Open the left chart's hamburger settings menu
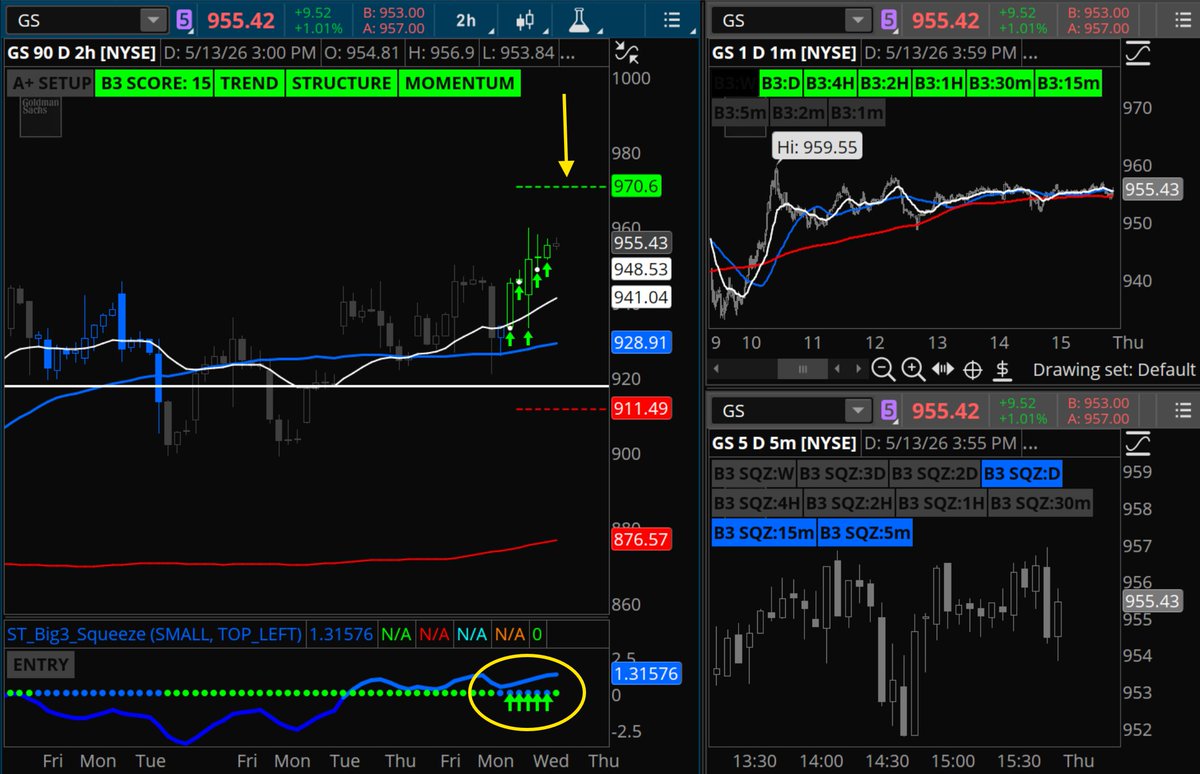 (672, 20)
